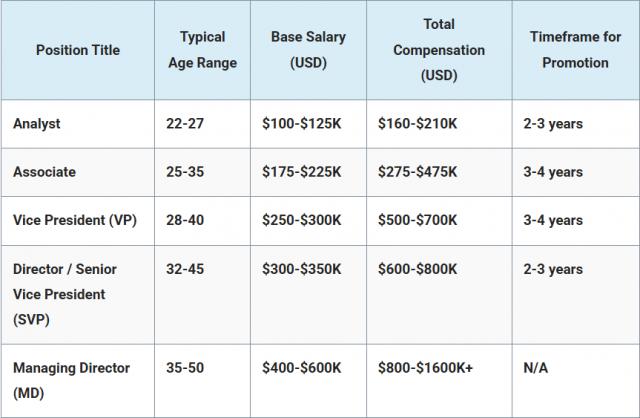Select the $800-$1600K+ compensation cell
The height and width of the screenshot is (418, 640).
(x=425, y=368)
